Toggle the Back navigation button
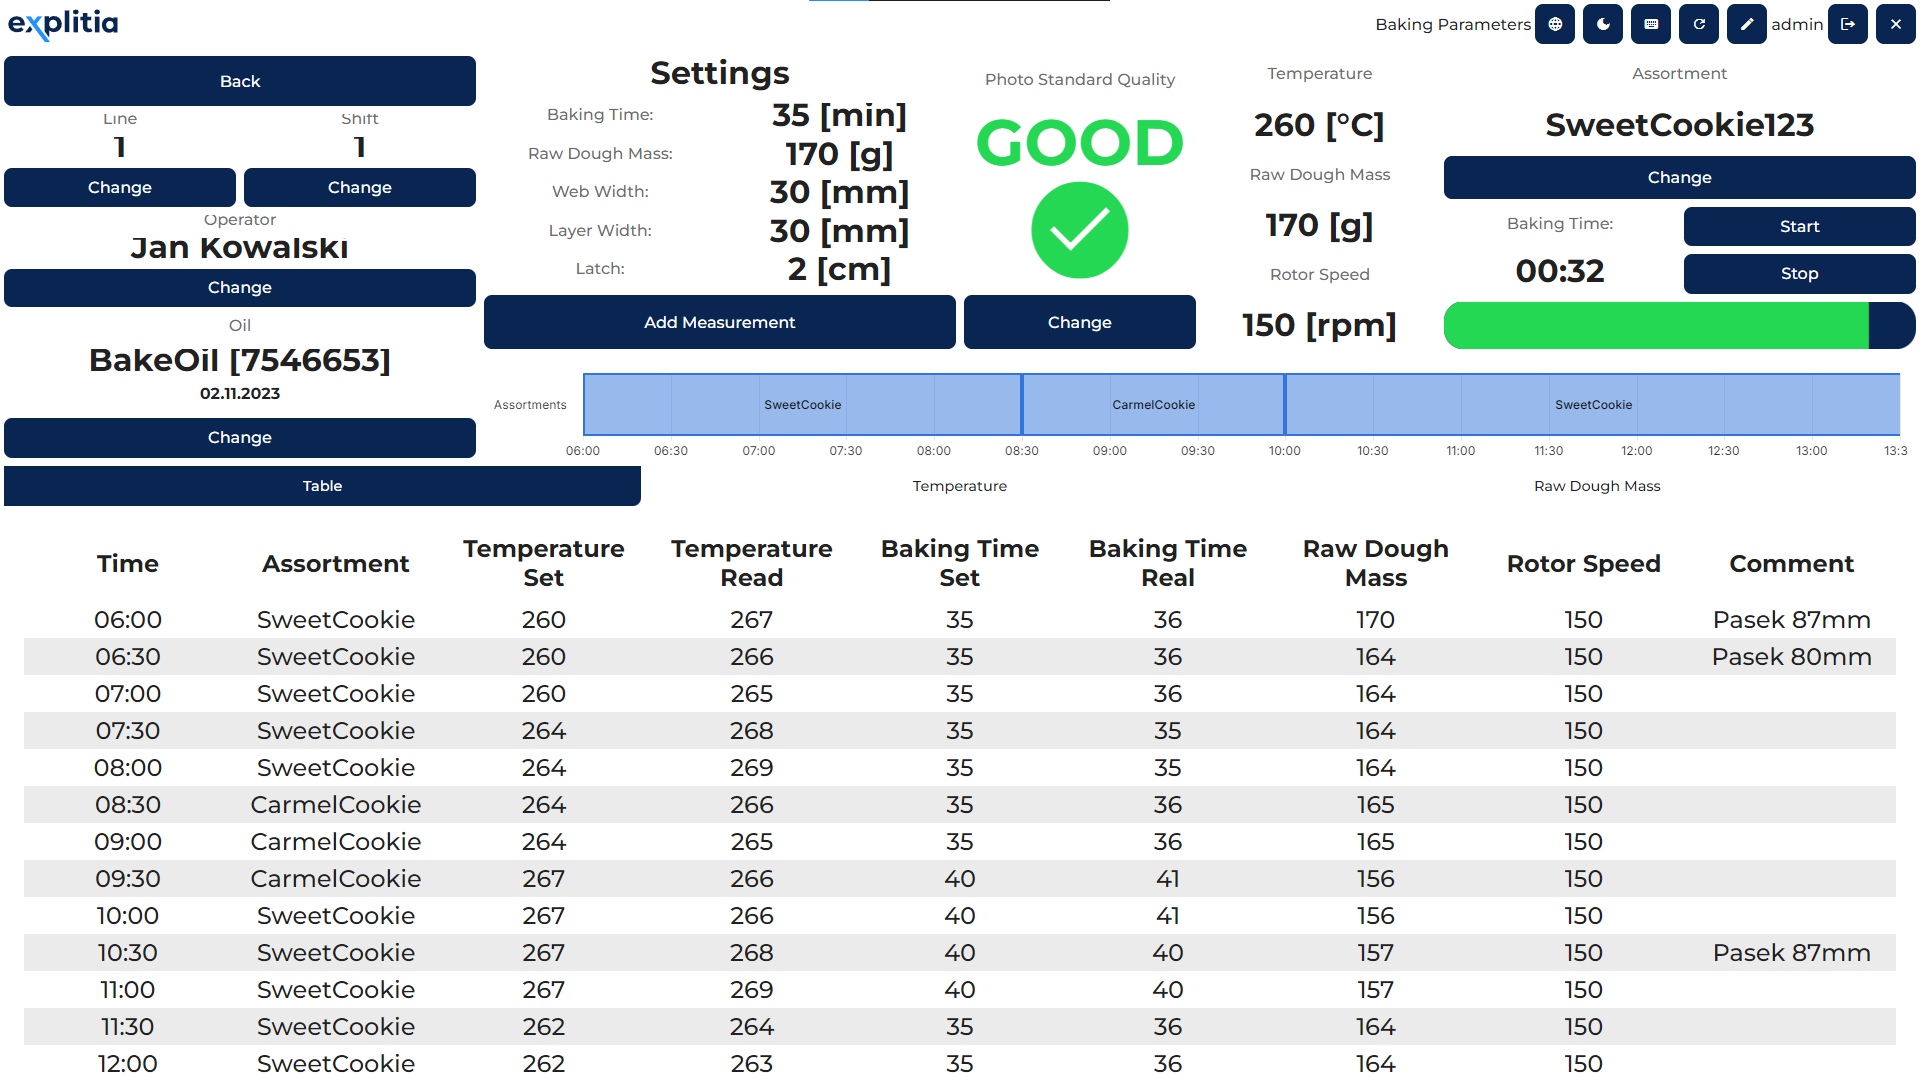This screenshot has height=1080, width=1920. pyautogui.click(x=241, y=80)
